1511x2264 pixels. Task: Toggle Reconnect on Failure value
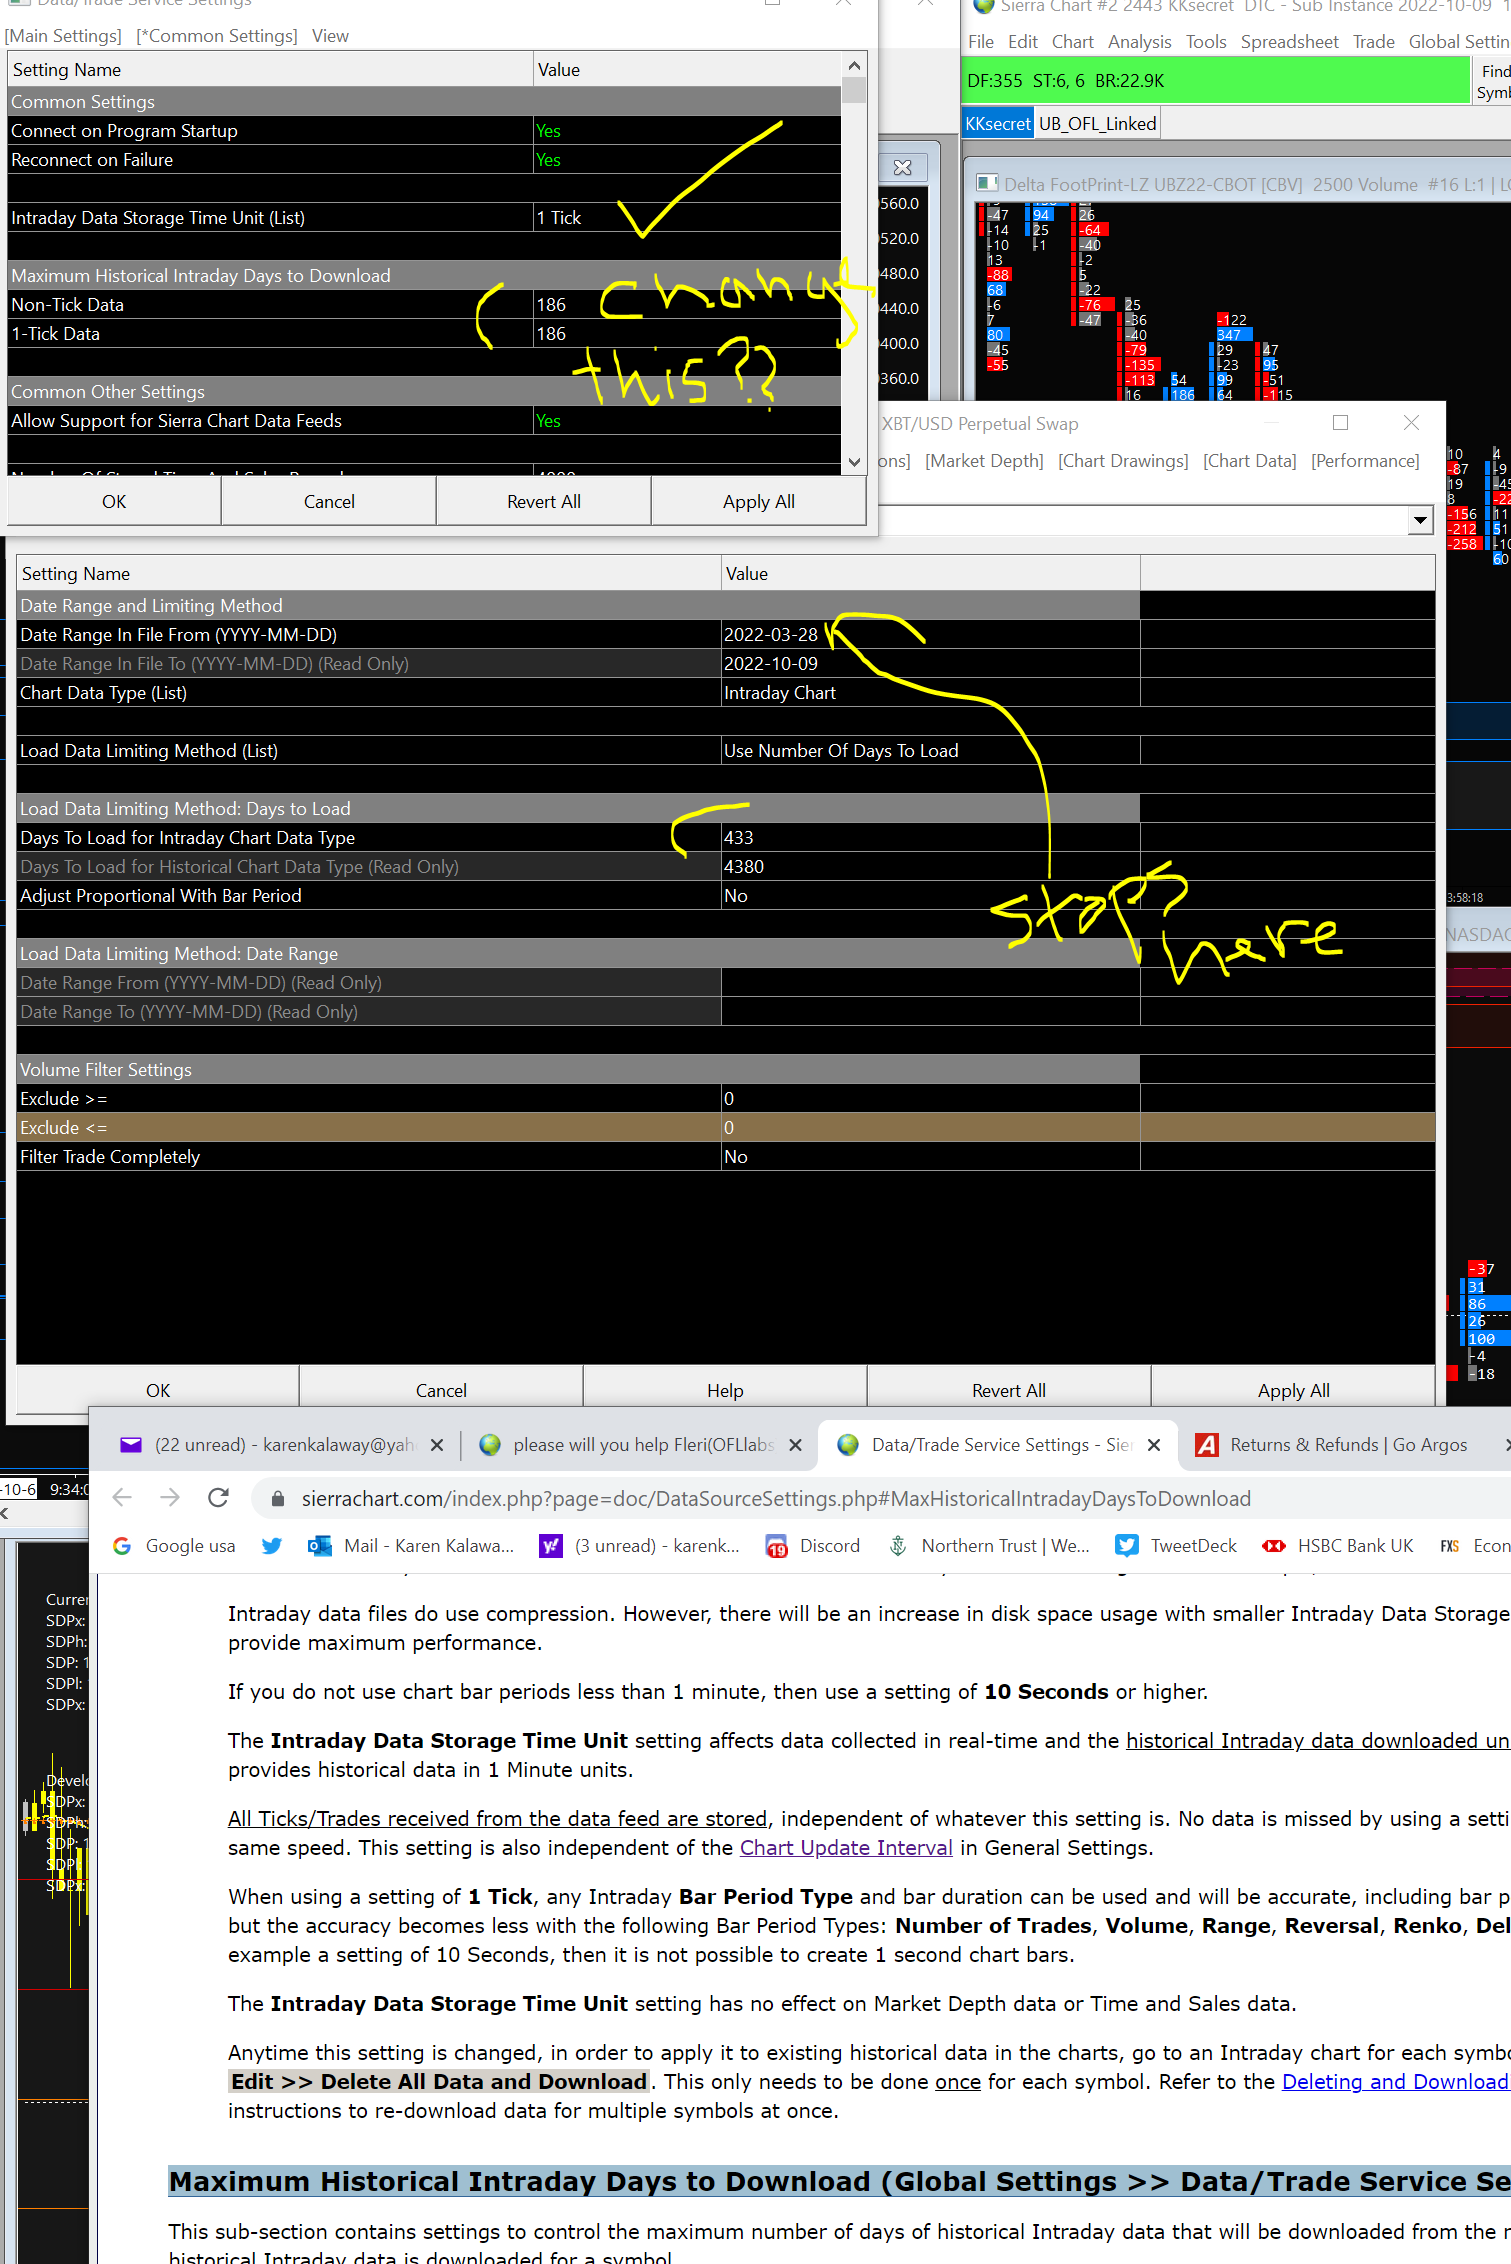[687, 160]
